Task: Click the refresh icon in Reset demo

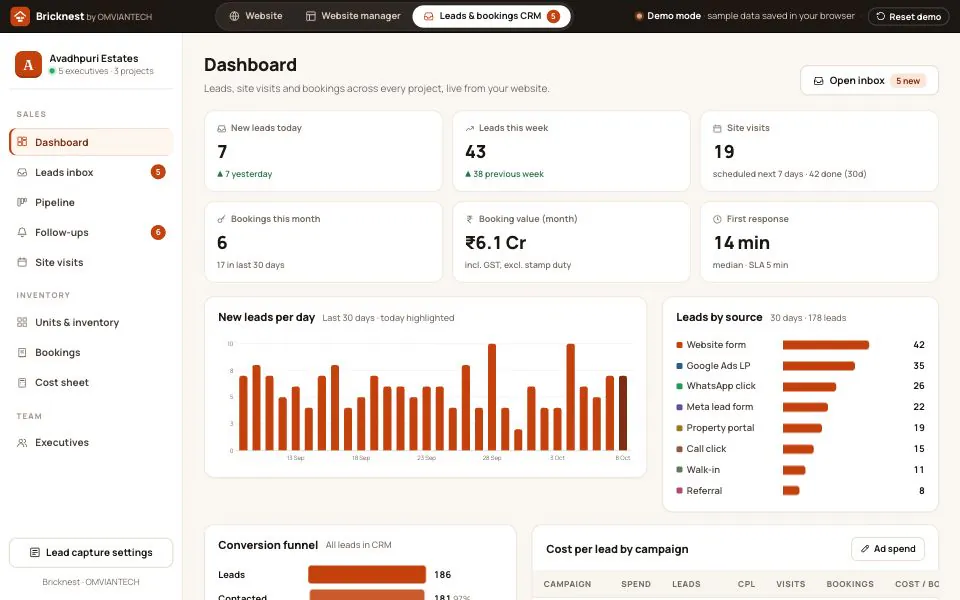Action: [880, 16]
